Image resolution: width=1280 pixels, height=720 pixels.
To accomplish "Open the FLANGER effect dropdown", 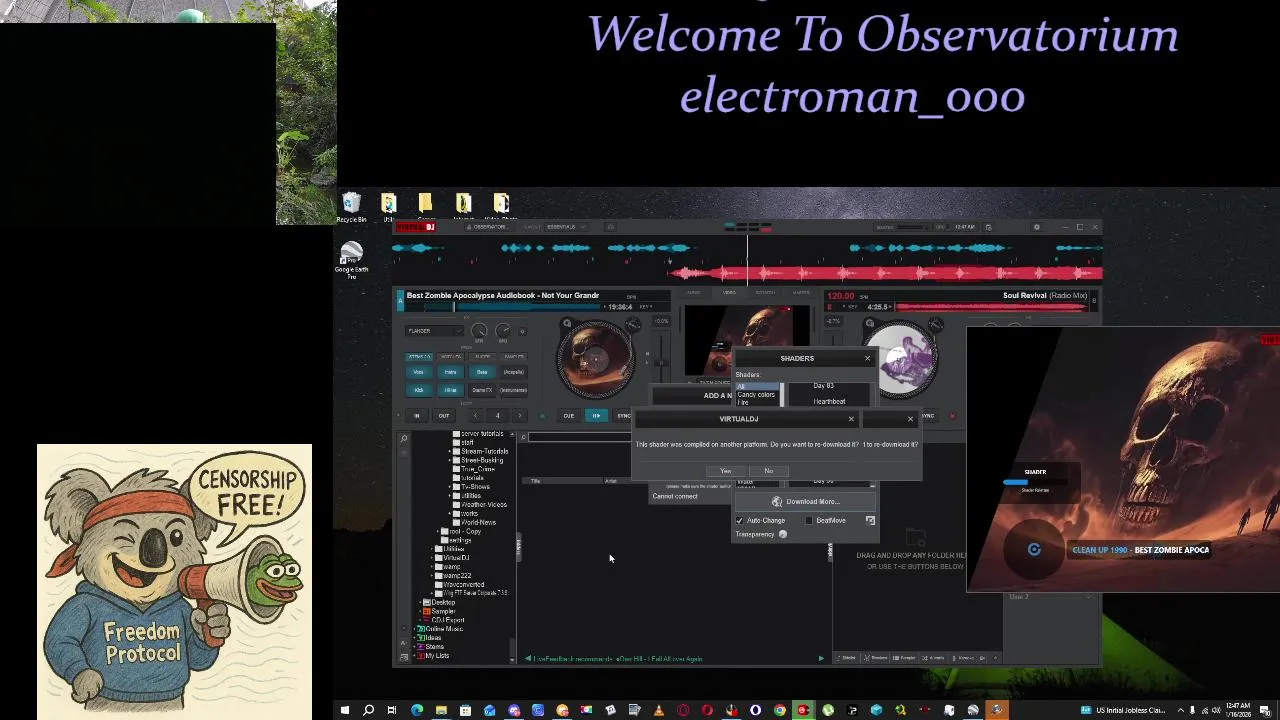I will point(434,331).
